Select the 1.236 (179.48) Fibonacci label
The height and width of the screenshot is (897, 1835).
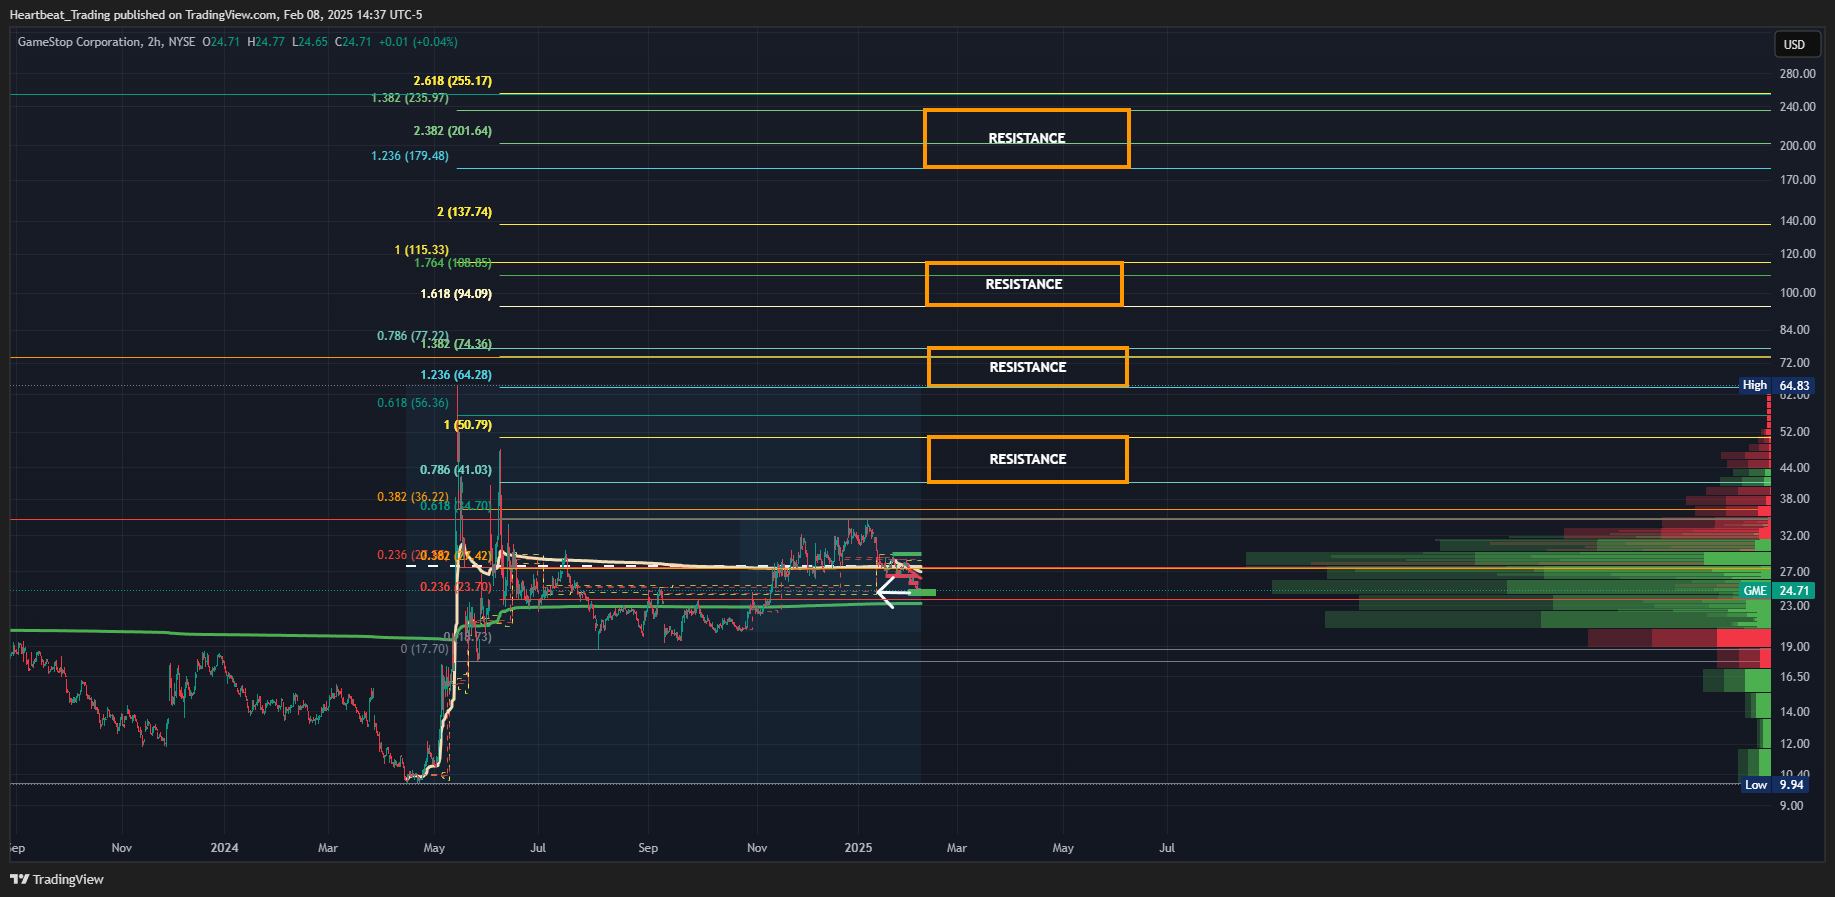point(410,156)
